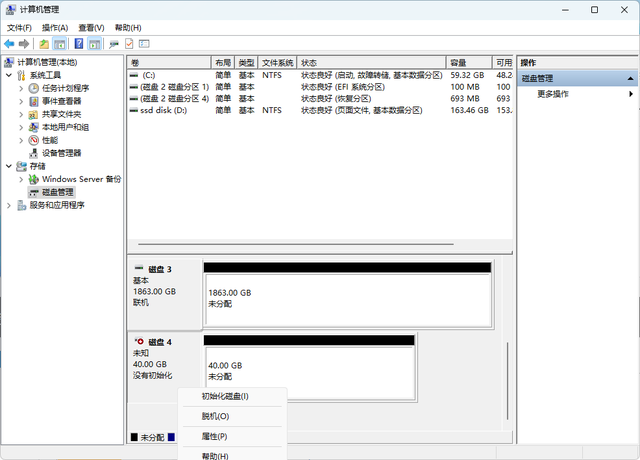Click the blue Help question mark icon
This screenshot has height=460, width=640.
[79, 44]
